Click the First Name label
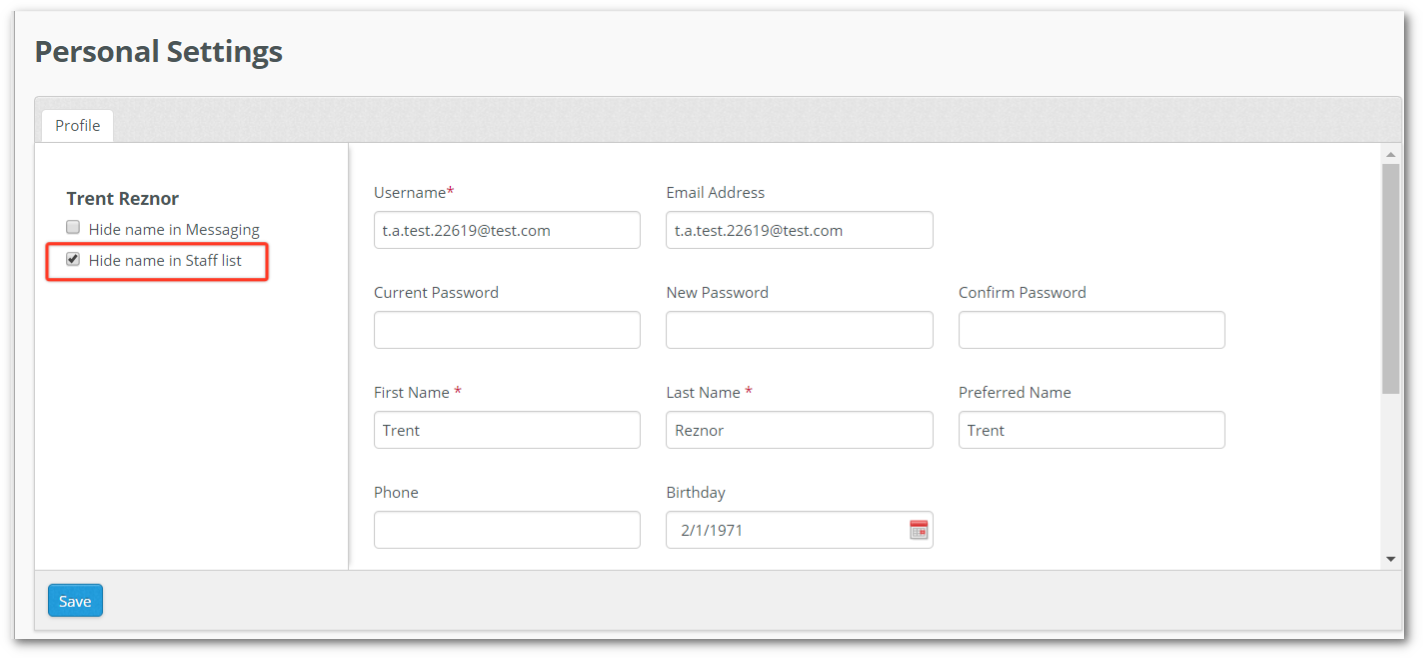 click(418, 392)
